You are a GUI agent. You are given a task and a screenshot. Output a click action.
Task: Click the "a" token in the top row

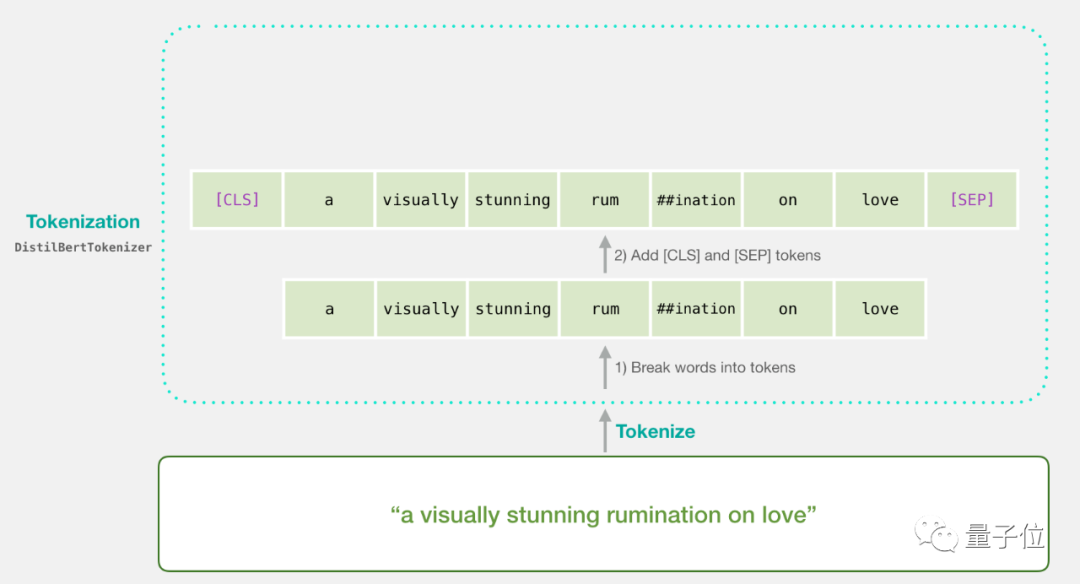(x=329, y=200)
